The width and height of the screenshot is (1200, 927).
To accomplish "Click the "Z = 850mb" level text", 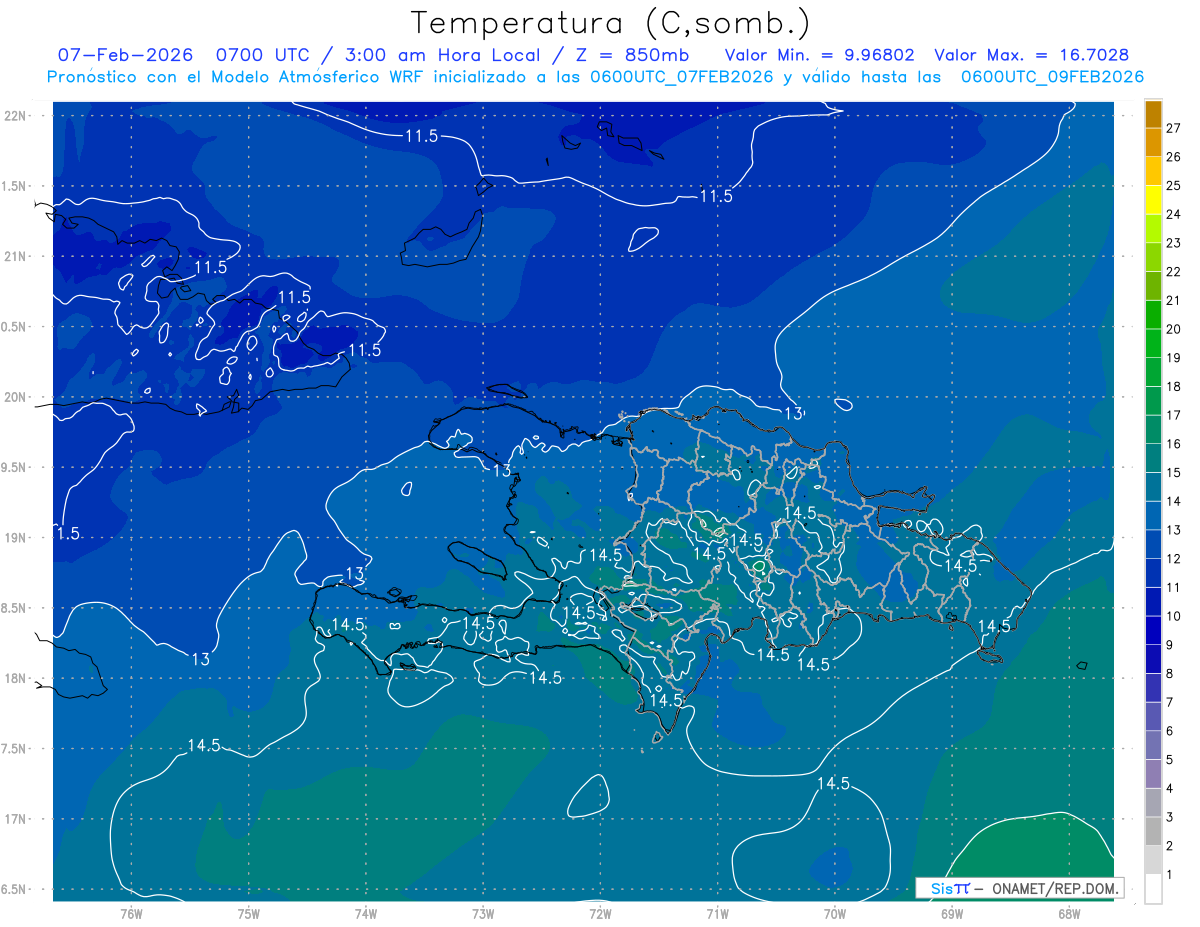I will (634, 55).
